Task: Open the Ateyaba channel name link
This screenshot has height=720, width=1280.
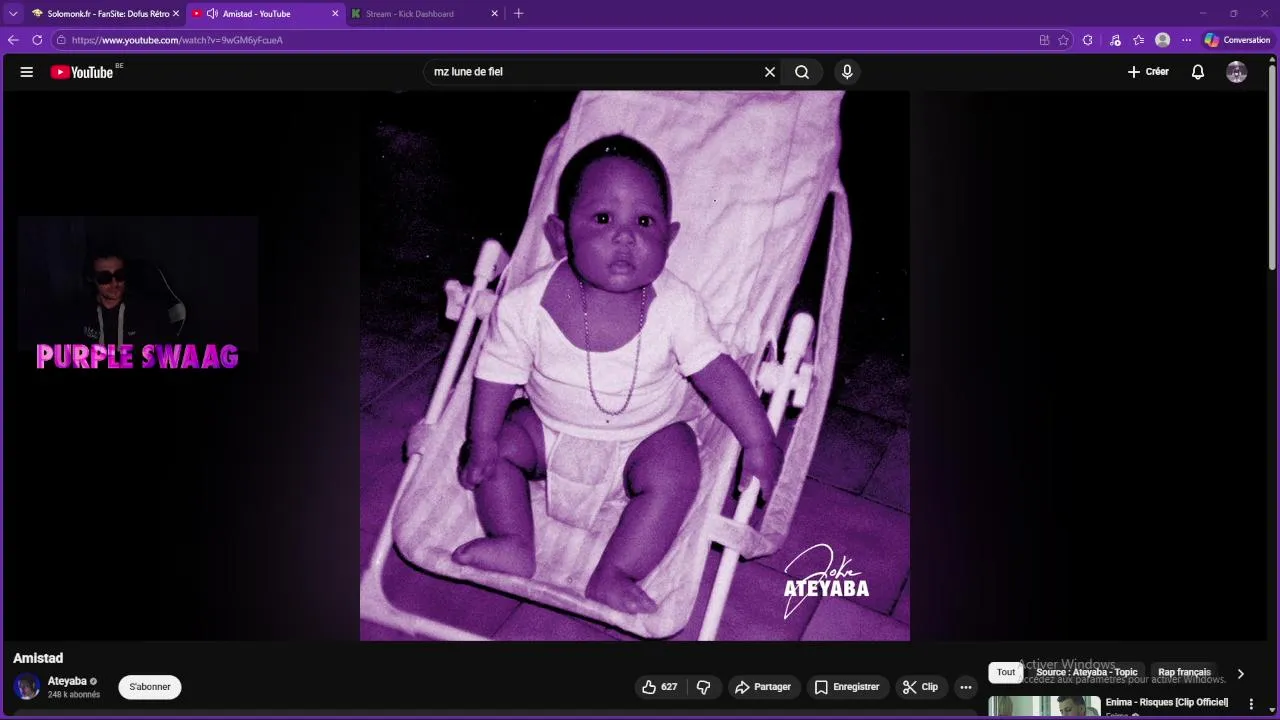Action: pos(67,681)
